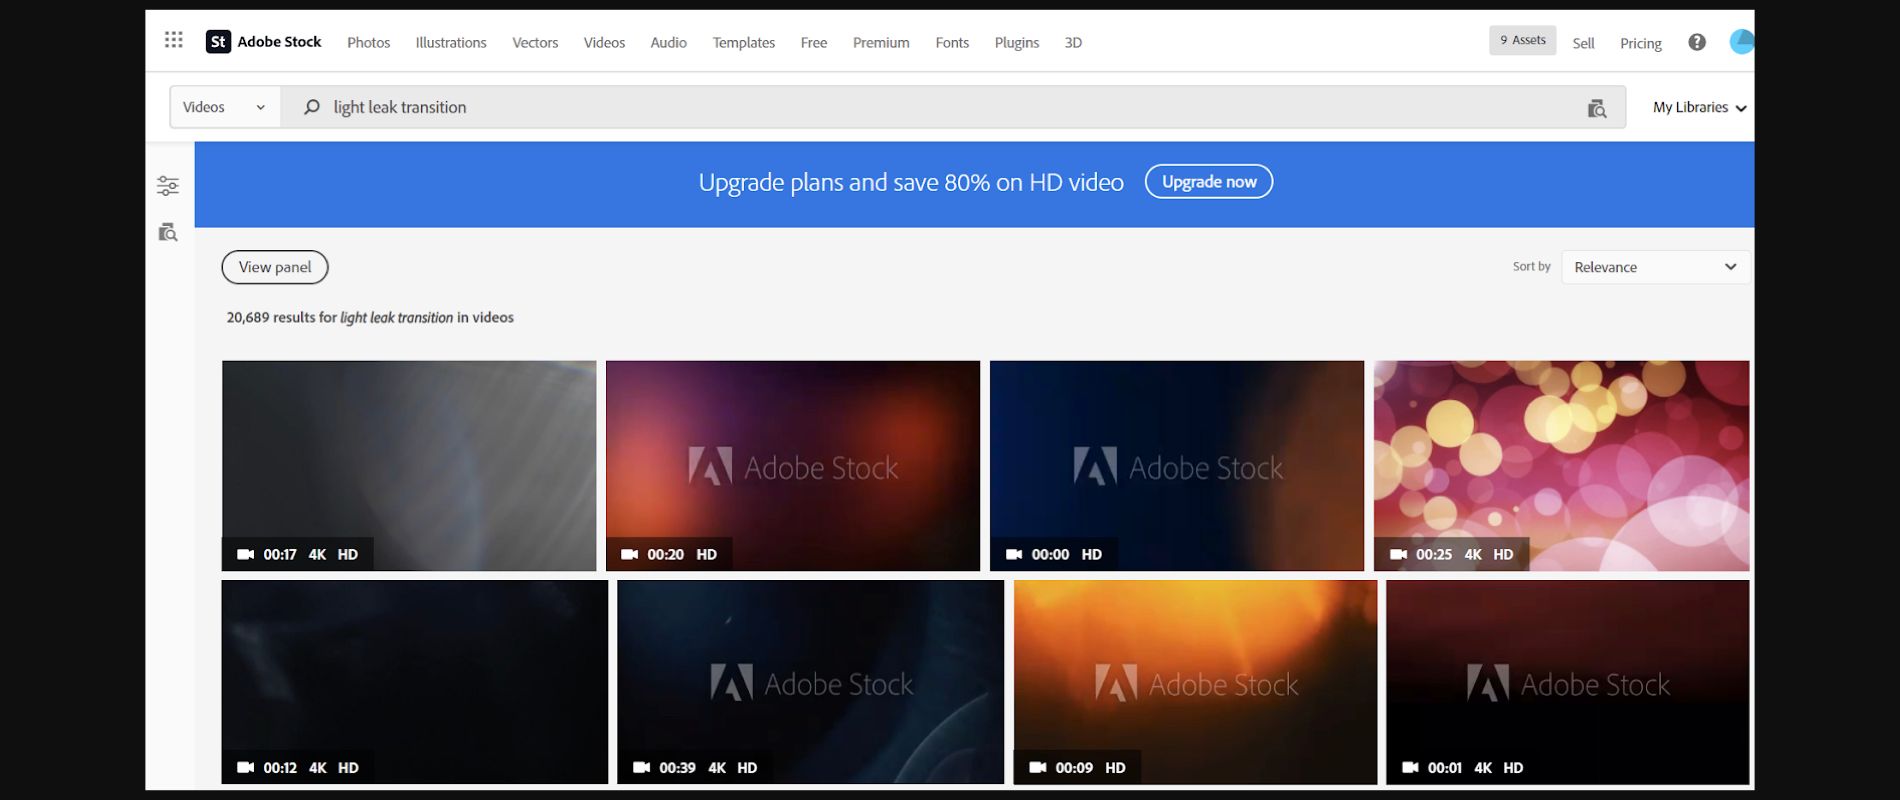Click the View panel button

click(275, 267)
